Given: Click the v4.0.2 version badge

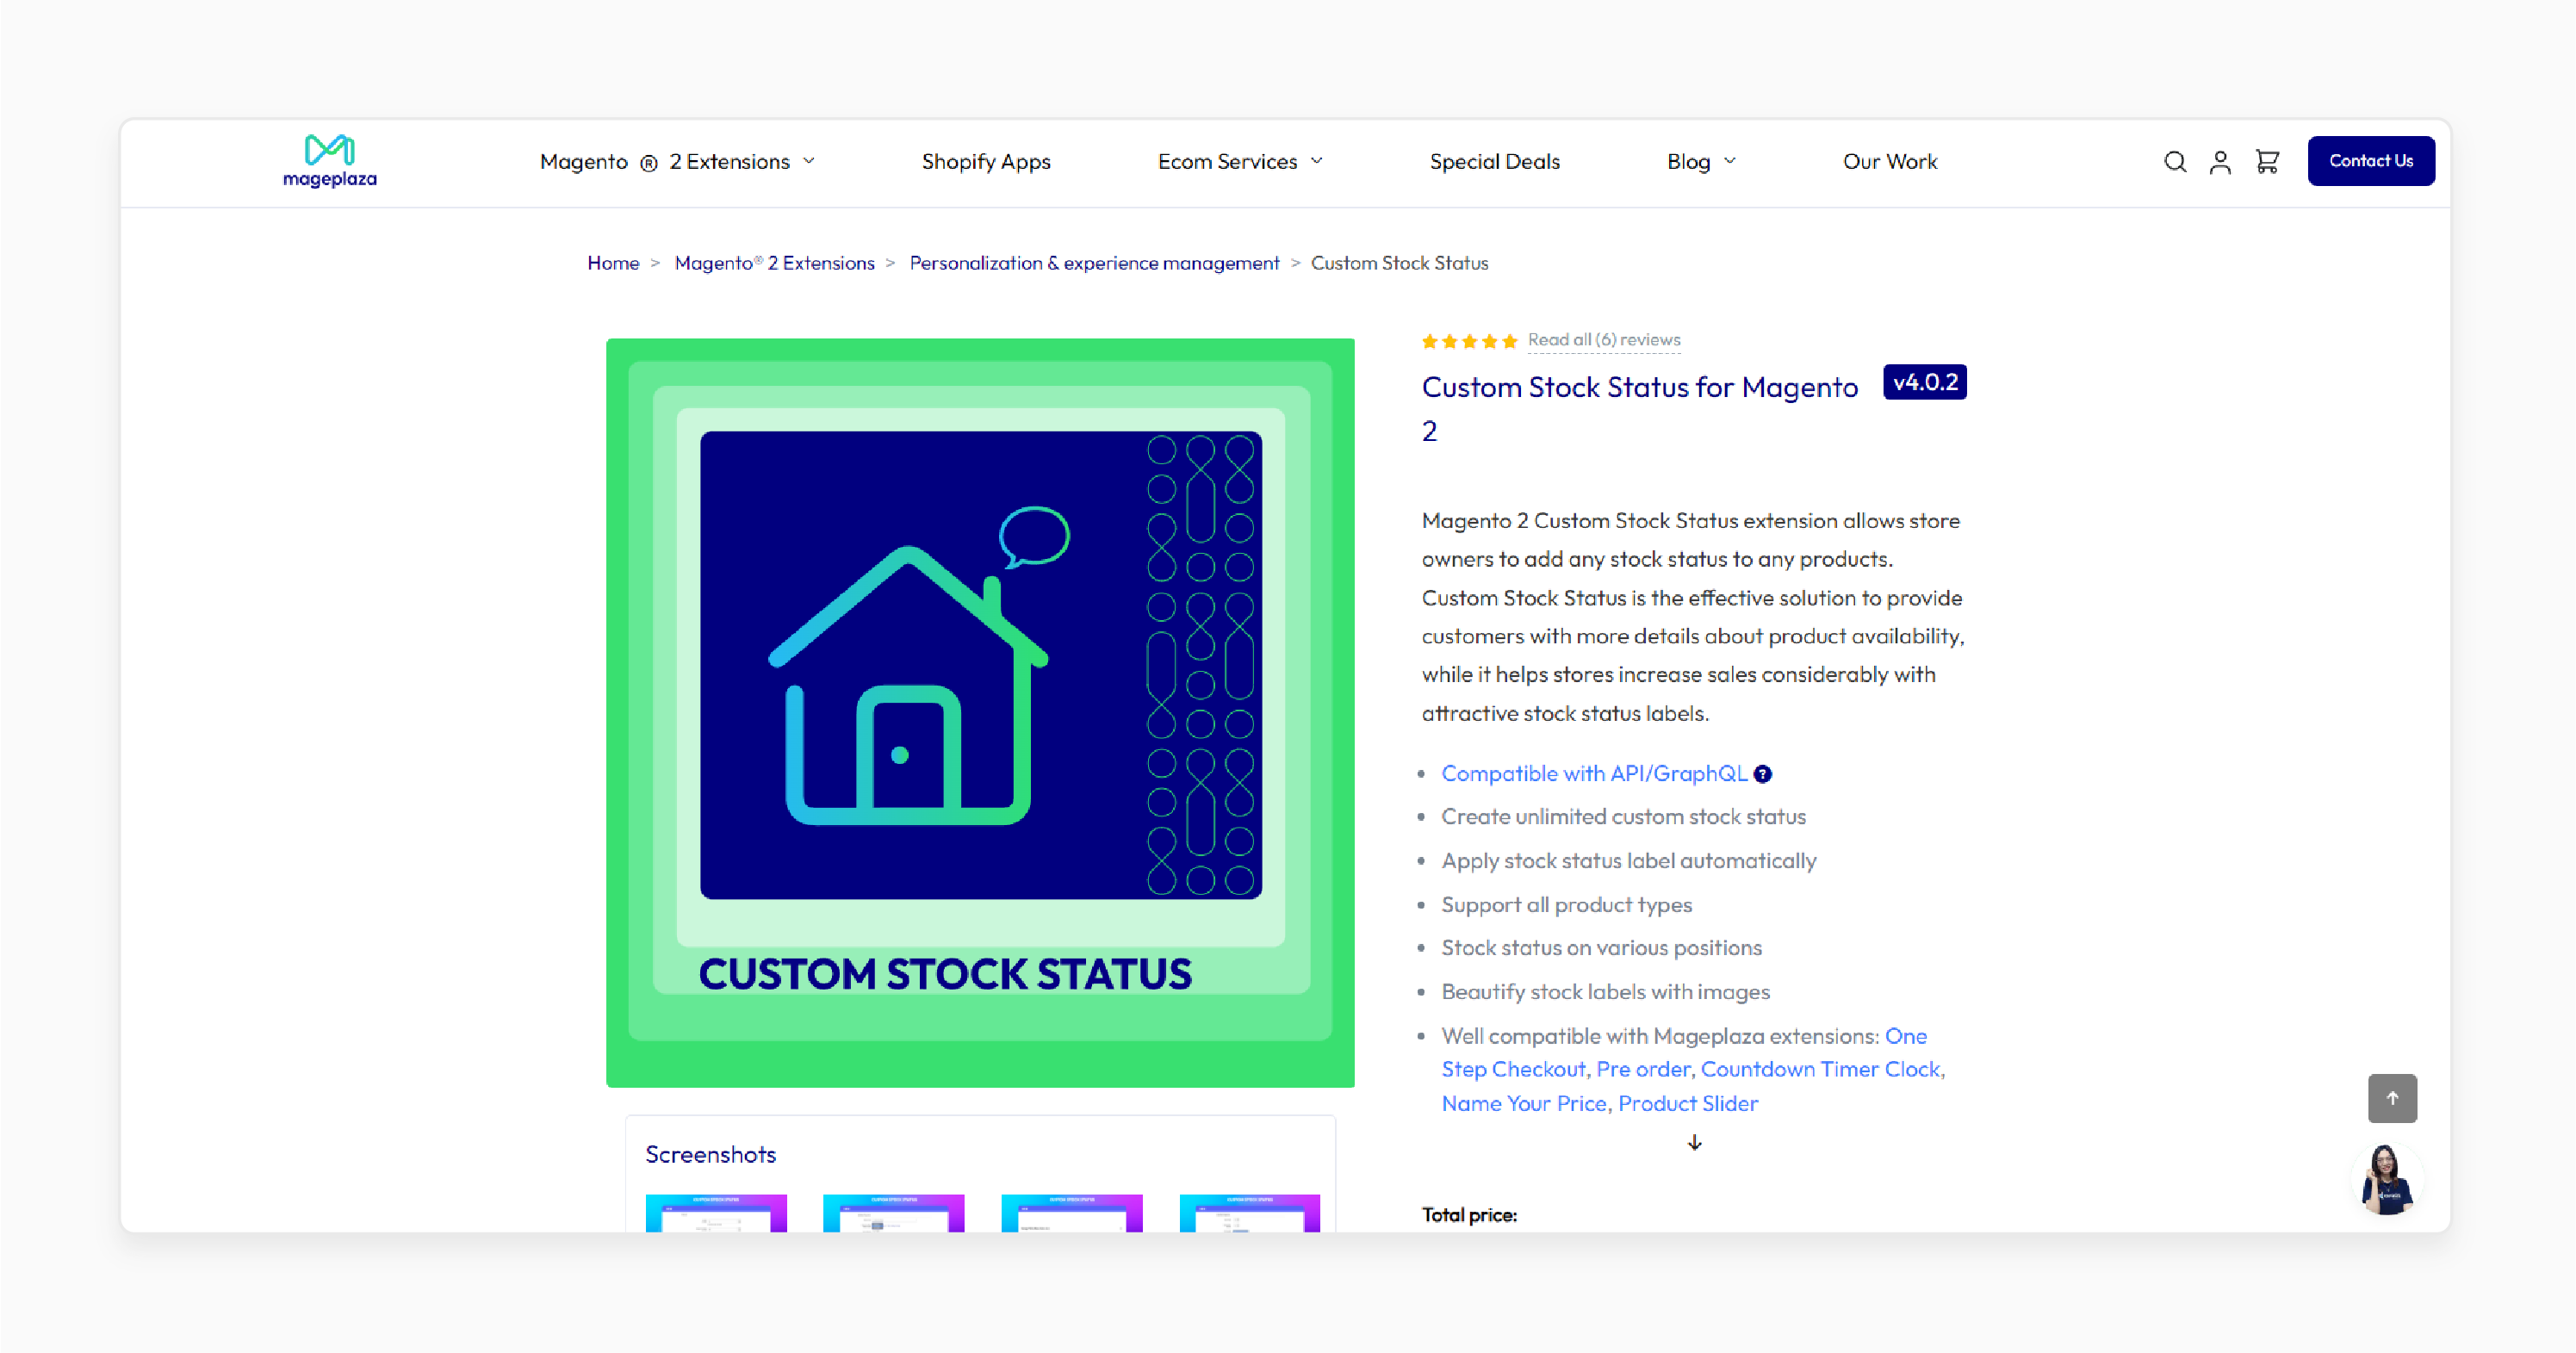Looking at the screenshot, I should [1924, 382].
